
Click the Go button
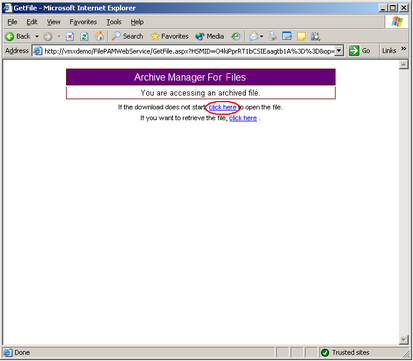pyautogui.click(x=360, y=51)
